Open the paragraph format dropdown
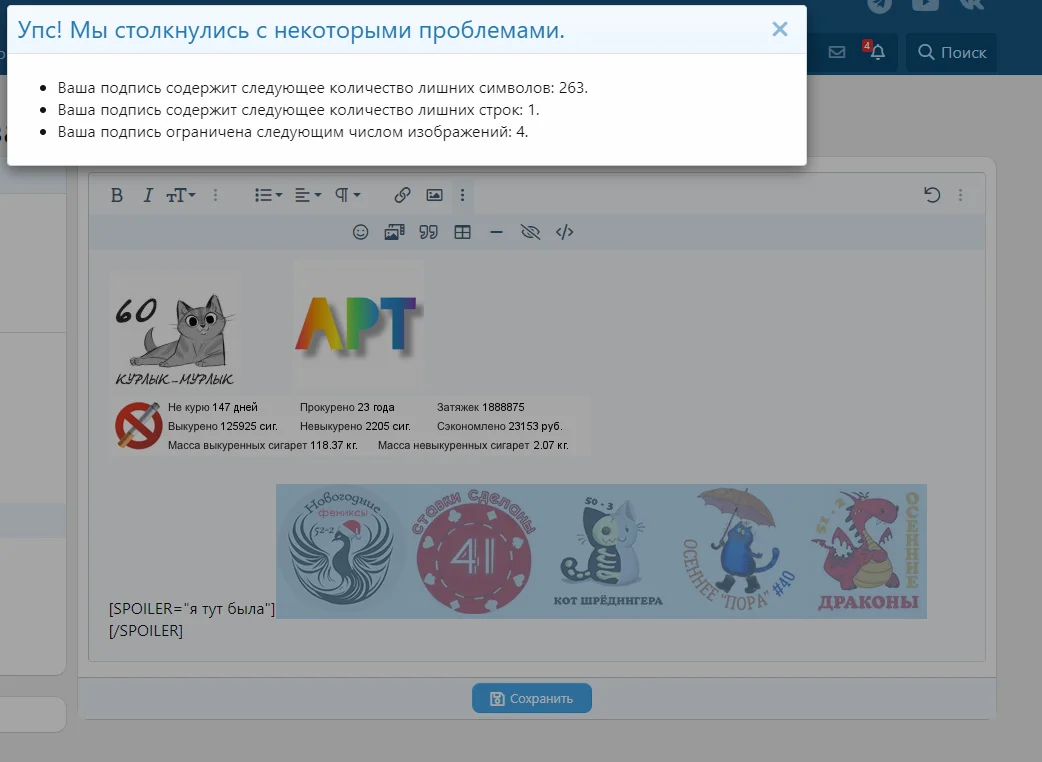Screen dimensions: 1042x762 tap(347, 195)
